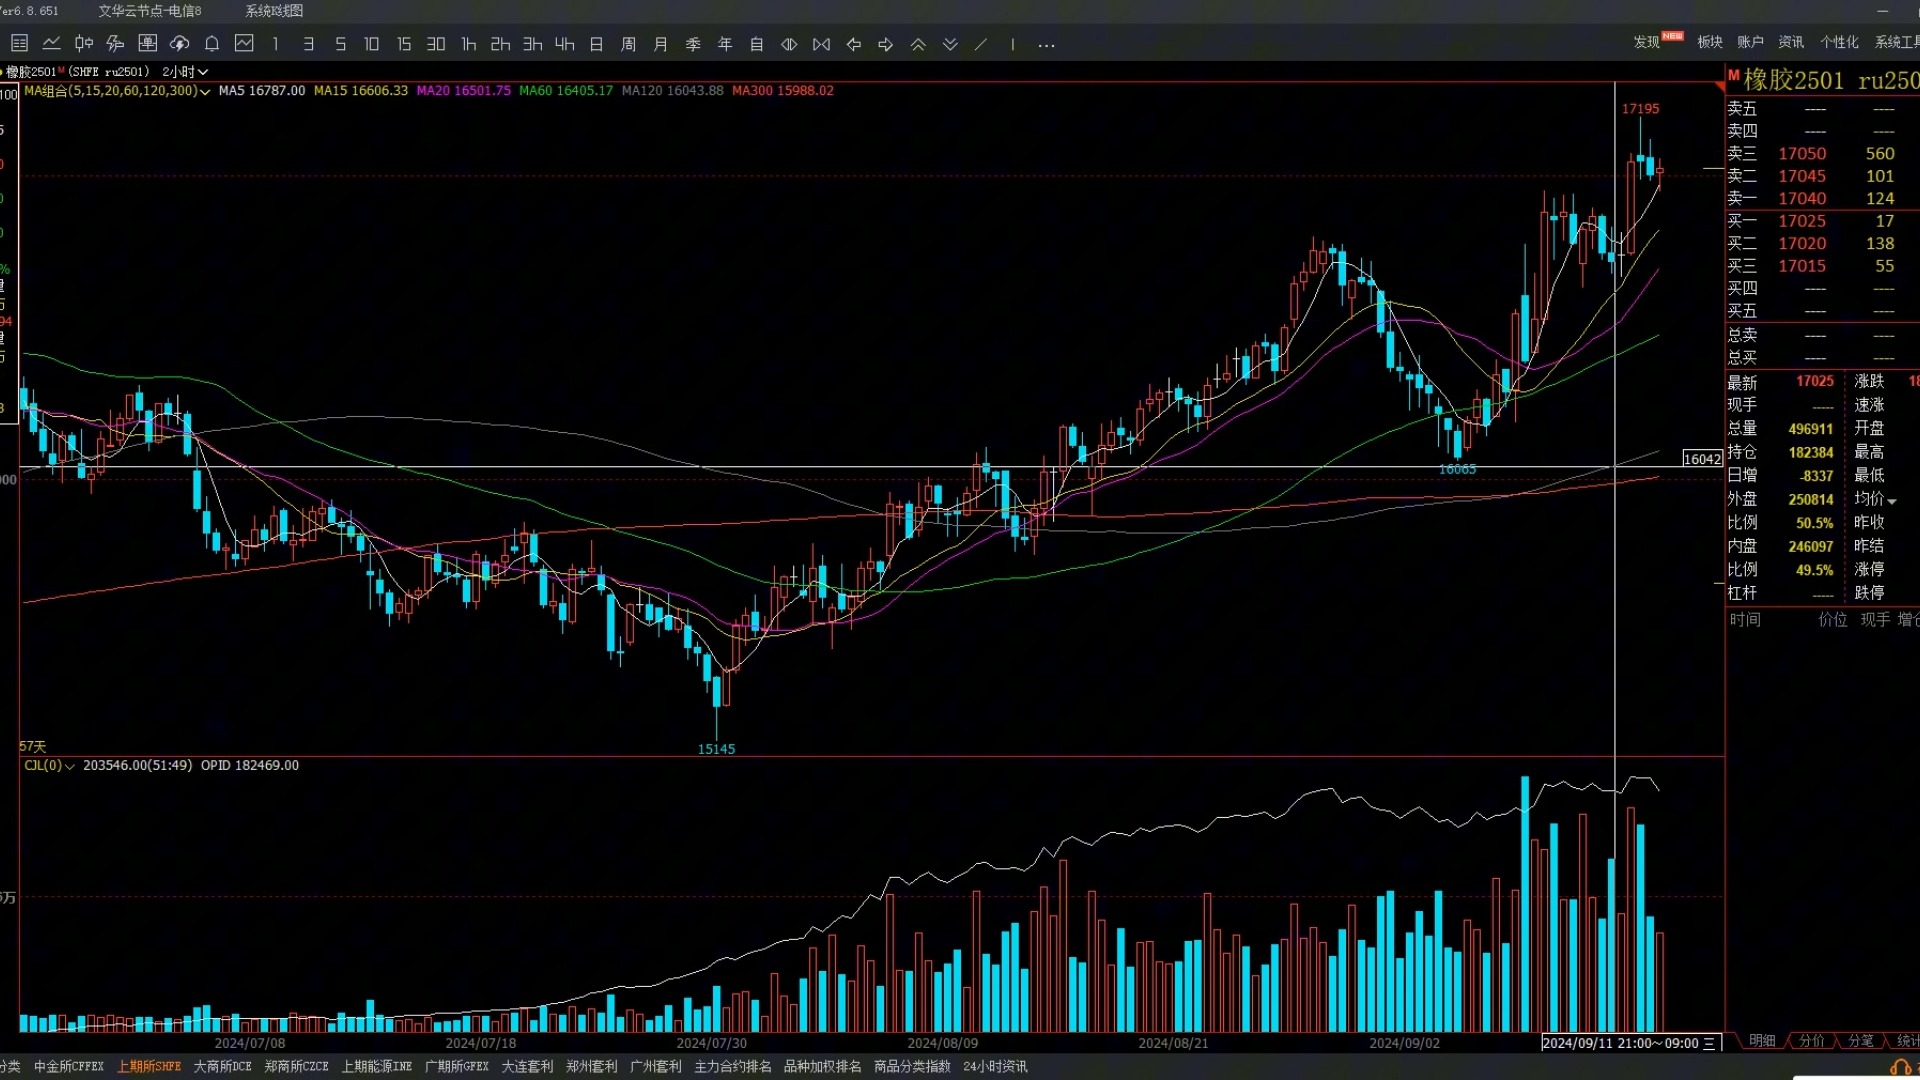Switch to yearly (年) candles
Screen dimensions: 1920x1080
(x=725, y=44)
